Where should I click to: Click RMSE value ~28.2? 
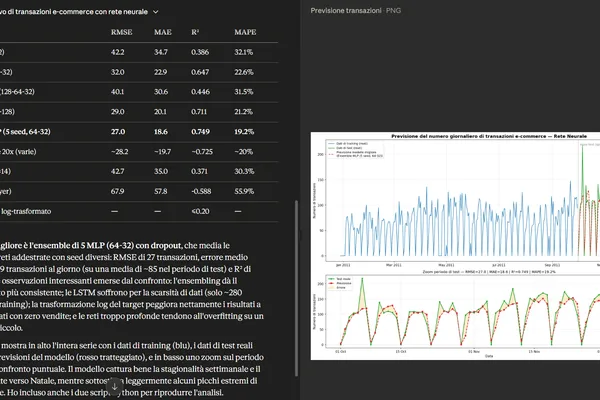[x=119, y=152]
